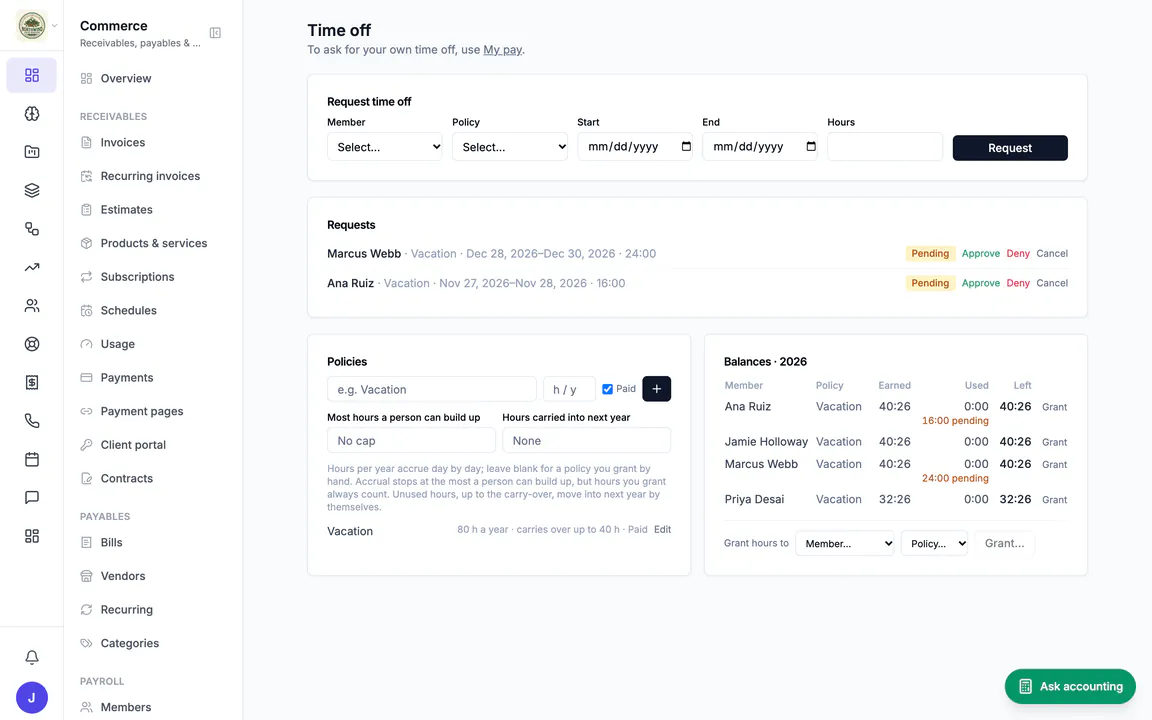Open the phone icon in left rail
This screenshot has height=720, width=1152.
[x=32, y=421]
